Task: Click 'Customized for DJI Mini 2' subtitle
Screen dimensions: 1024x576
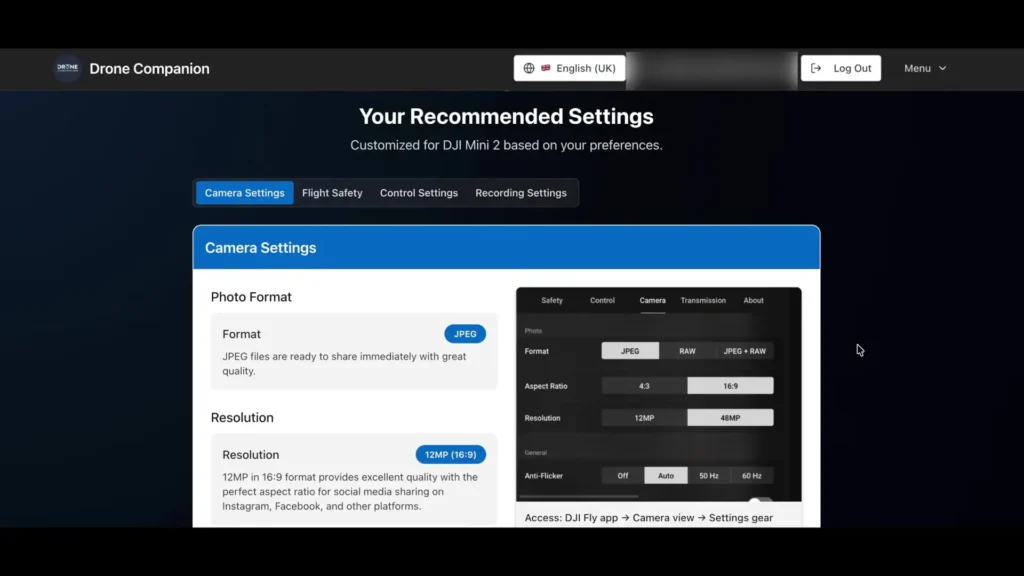Action: [x=506, y=145]
